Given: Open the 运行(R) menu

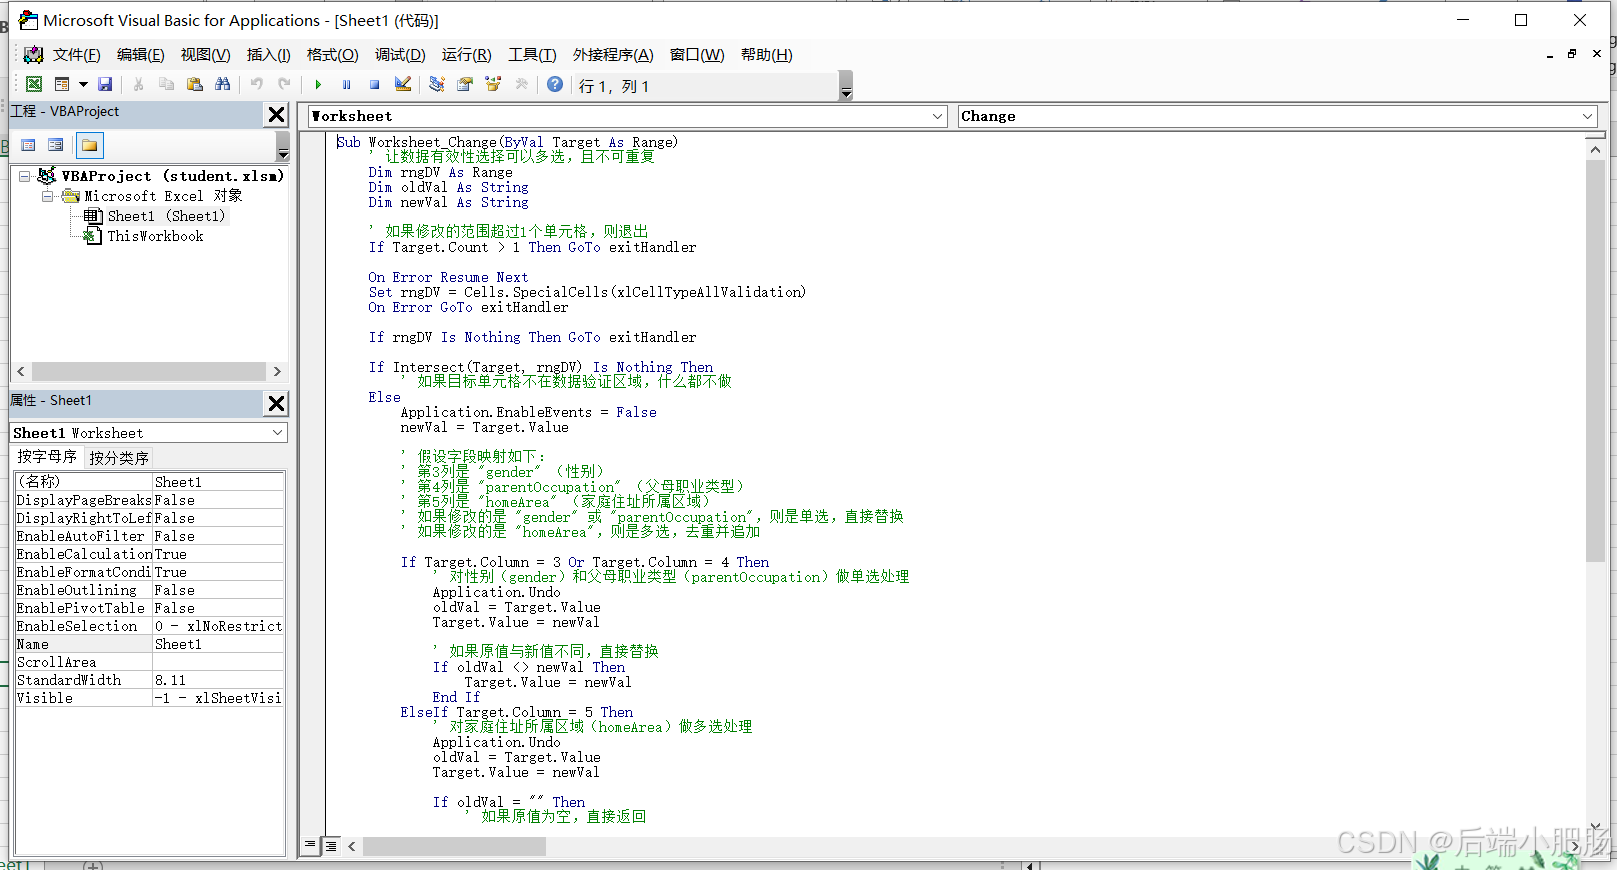Looking at the screenshot, I should (x=466, y=55).
